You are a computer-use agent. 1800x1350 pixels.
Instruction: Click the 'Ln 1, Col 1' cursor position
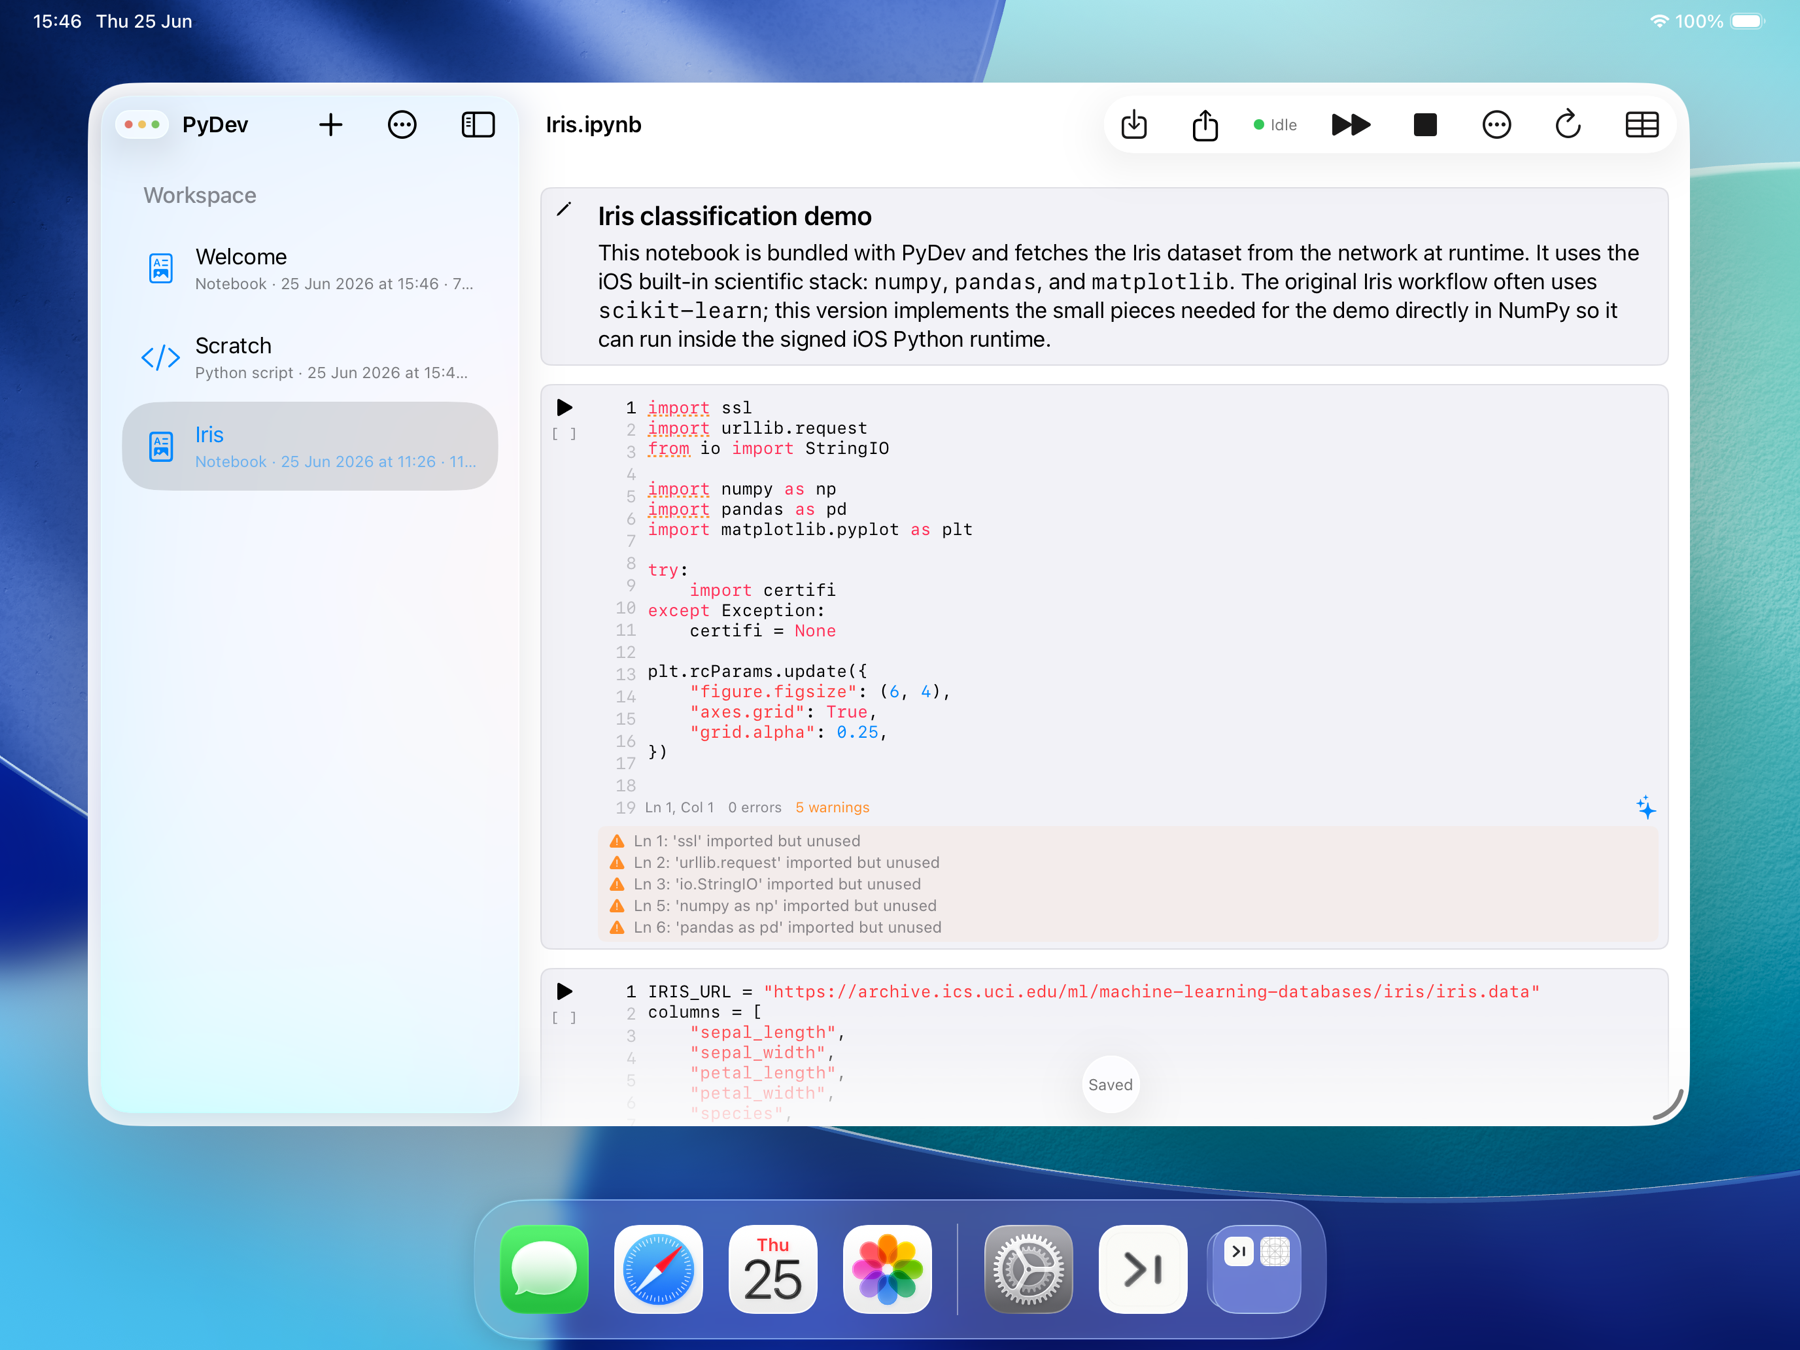680,808
